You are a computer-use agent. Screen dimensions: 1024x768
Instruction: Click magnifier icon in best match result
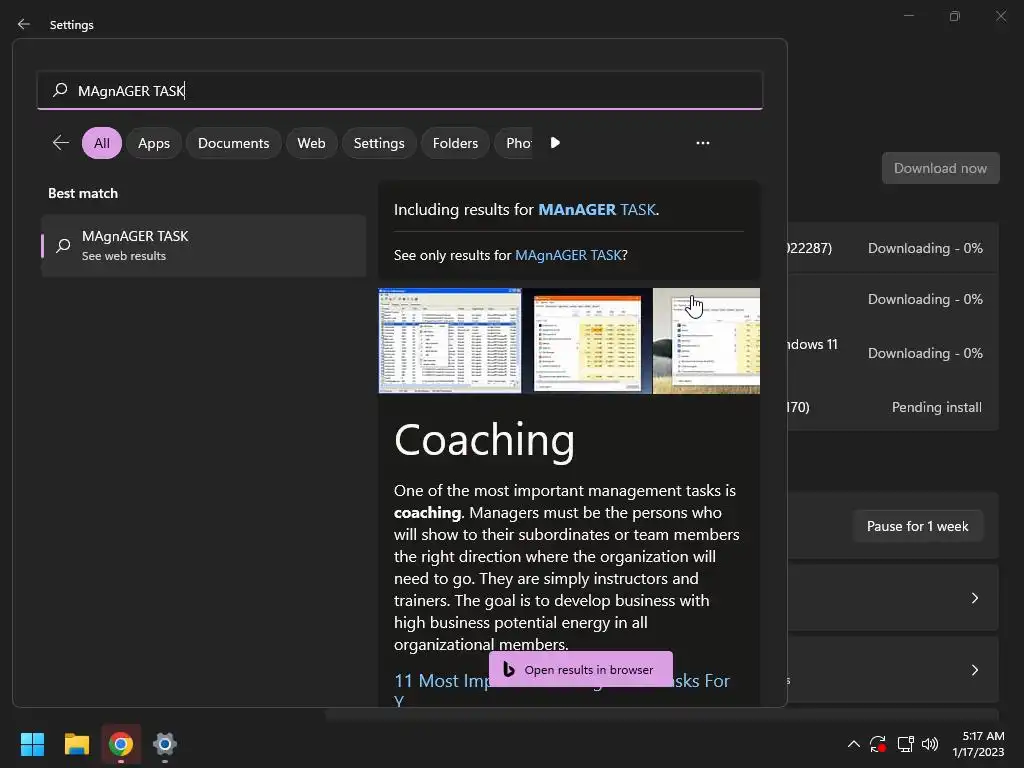[x=63, y=246]
